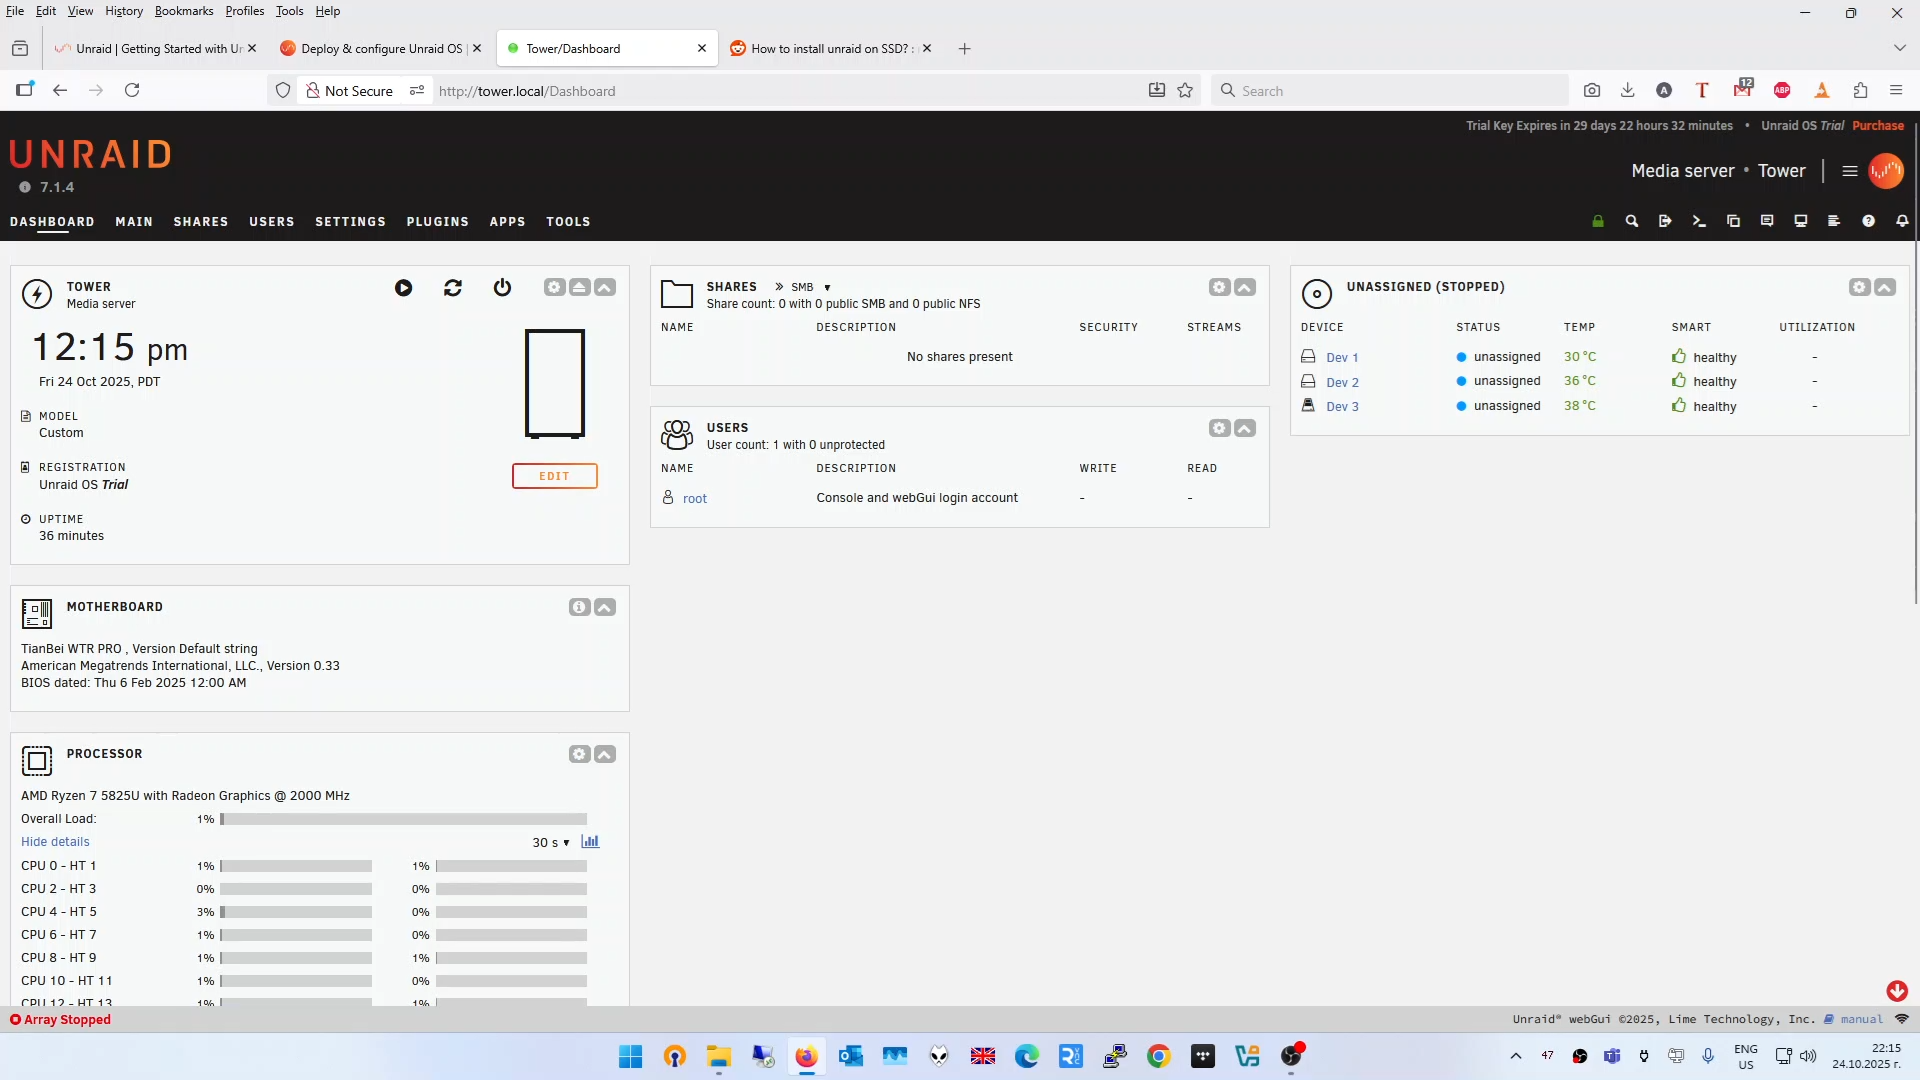This screenshot has height=1080, width=1920.
Task: Open the Main menu tab
Action: click(134, 222)
